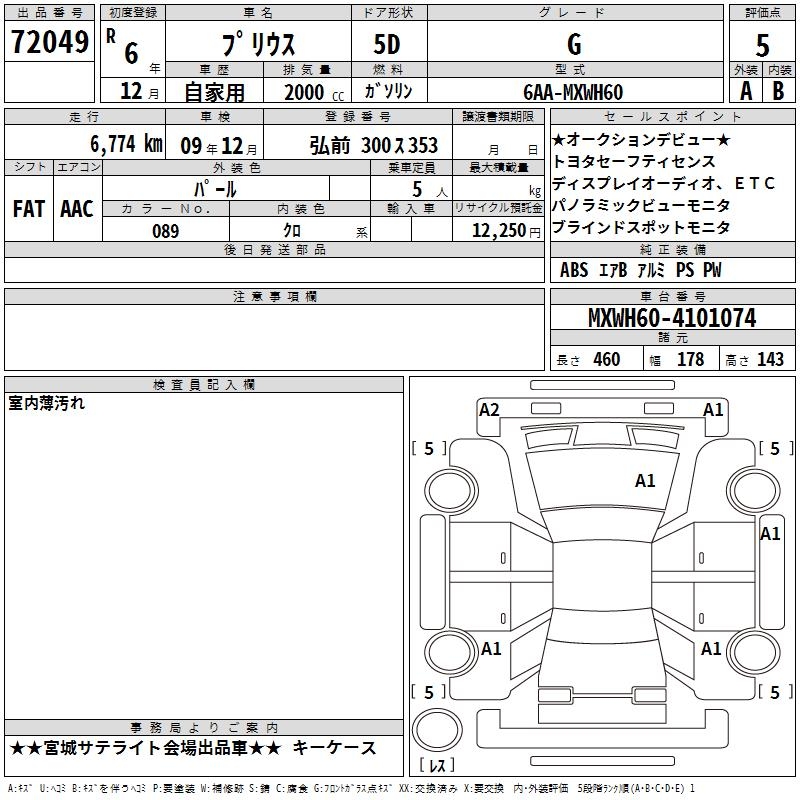
Task: Select the recycle deposit amount 12,250円
Action: click(x=497, y=230)
